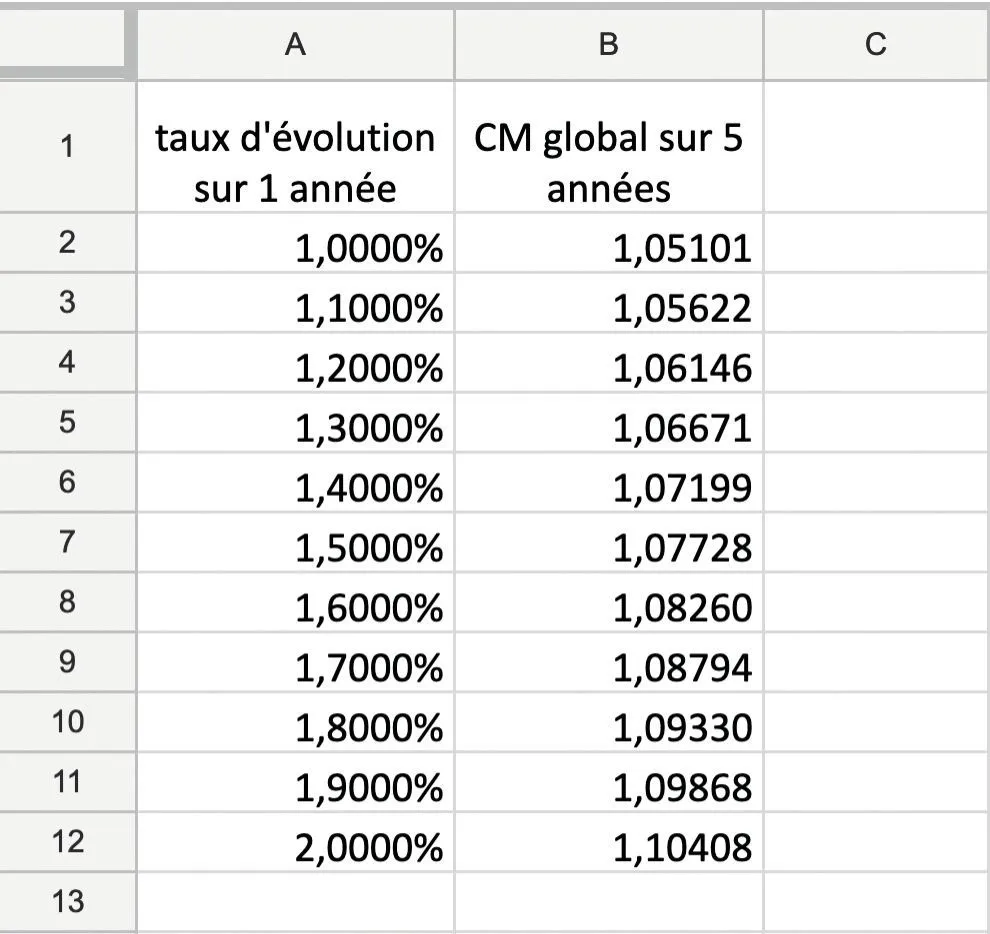Select row 10 header
Screen dimensions: 990x934
[x=67, y=722]
